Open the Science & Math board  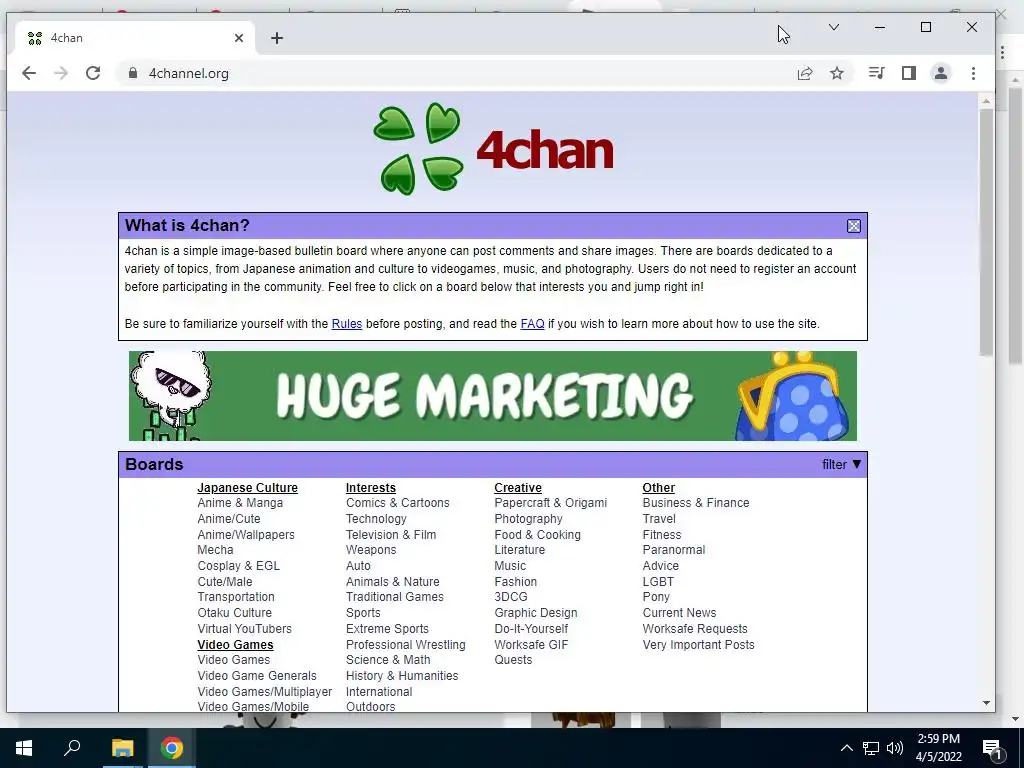[388, 660]
